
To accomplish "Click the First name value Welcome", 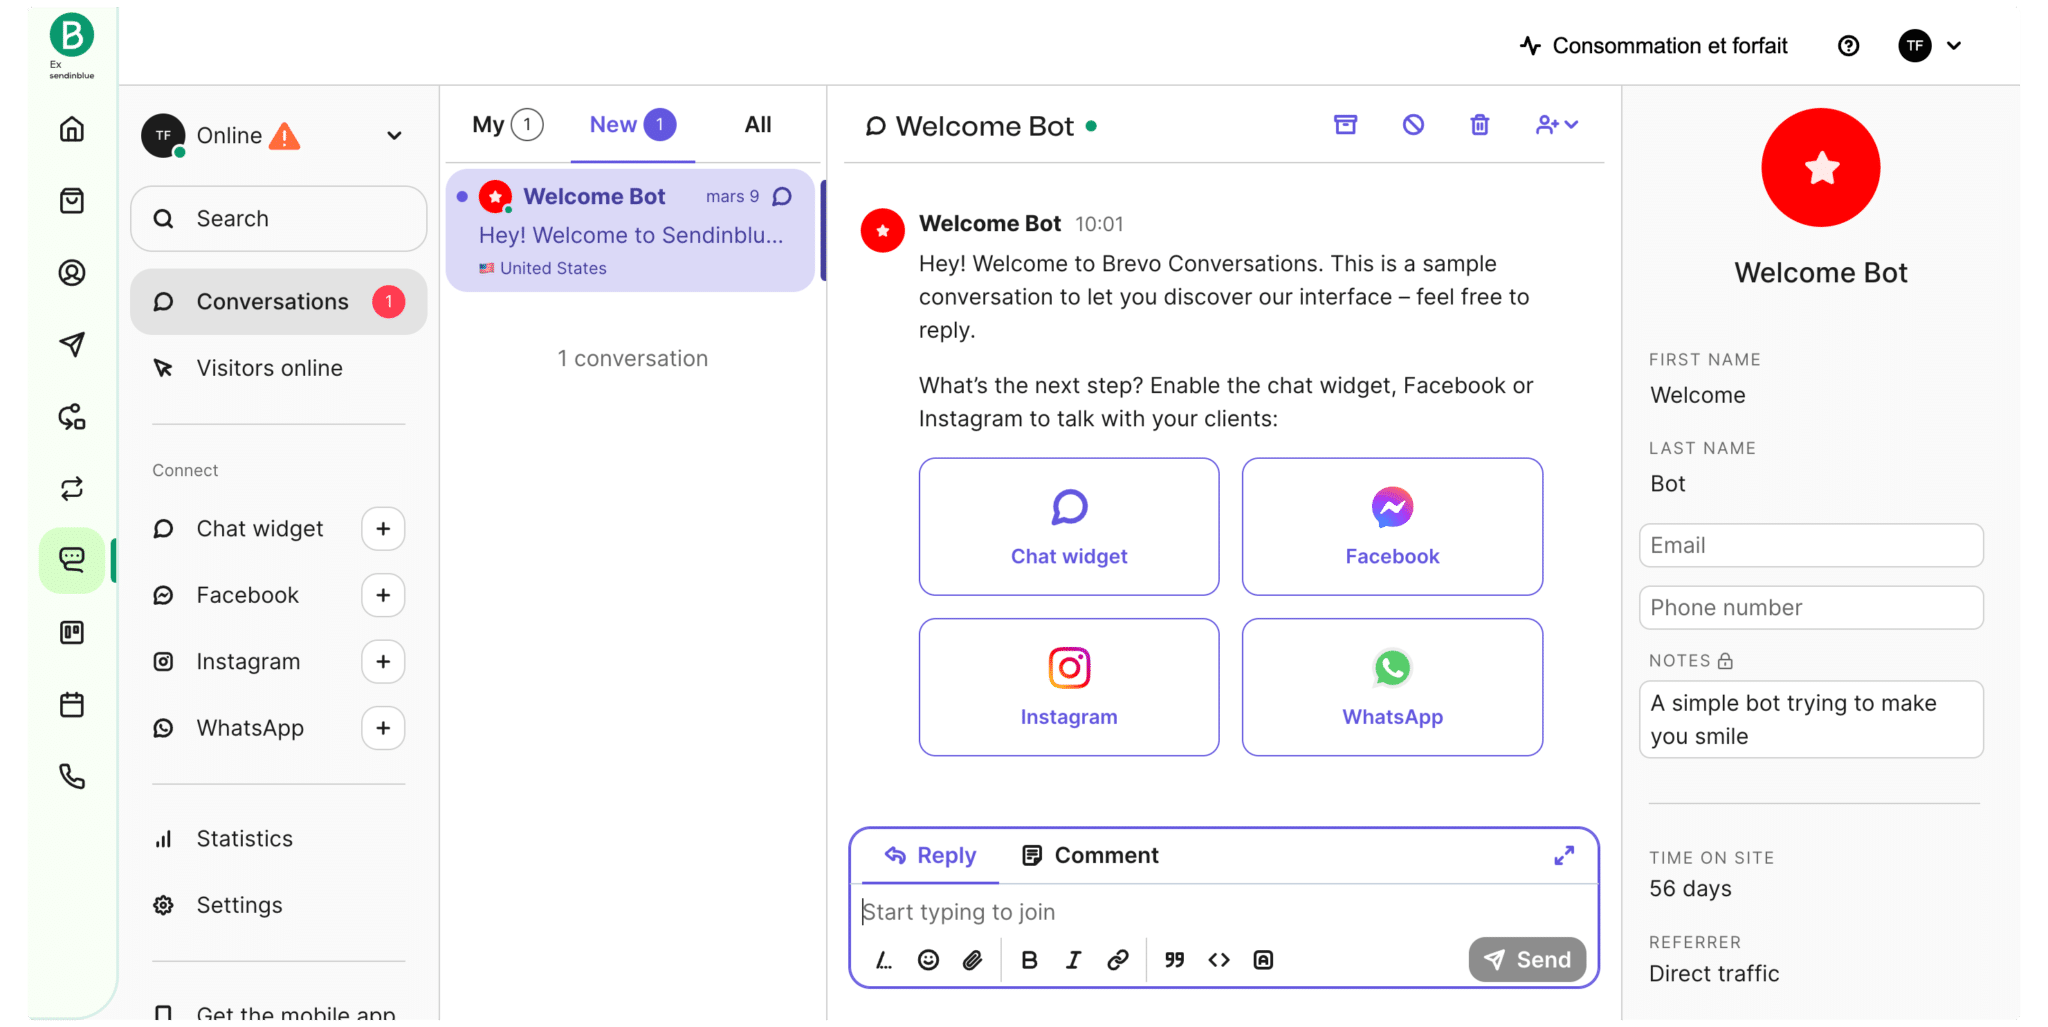I will tap(1698, 395).
